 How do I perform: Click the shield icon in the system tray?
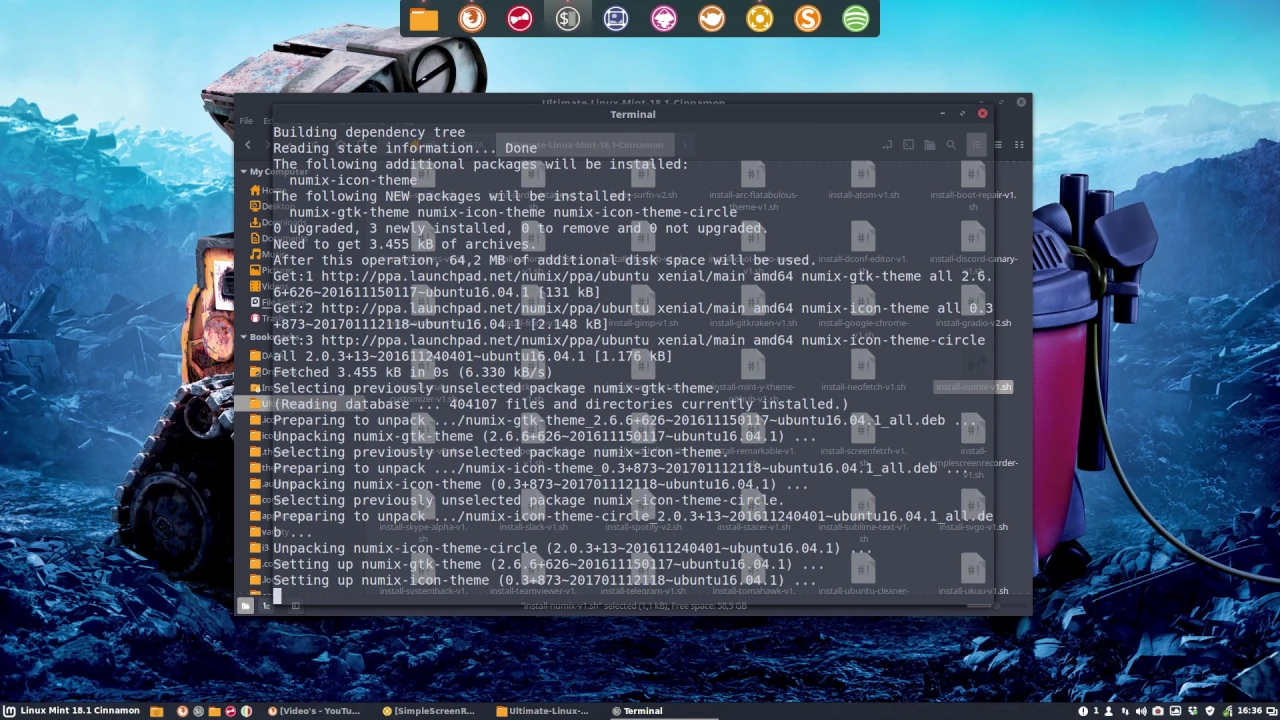(x=1210, y=711)
